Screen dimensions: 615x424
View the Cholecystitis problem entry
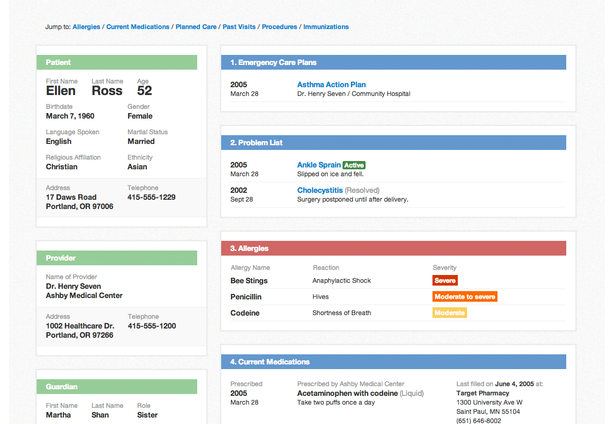click(x=320, y=190)
